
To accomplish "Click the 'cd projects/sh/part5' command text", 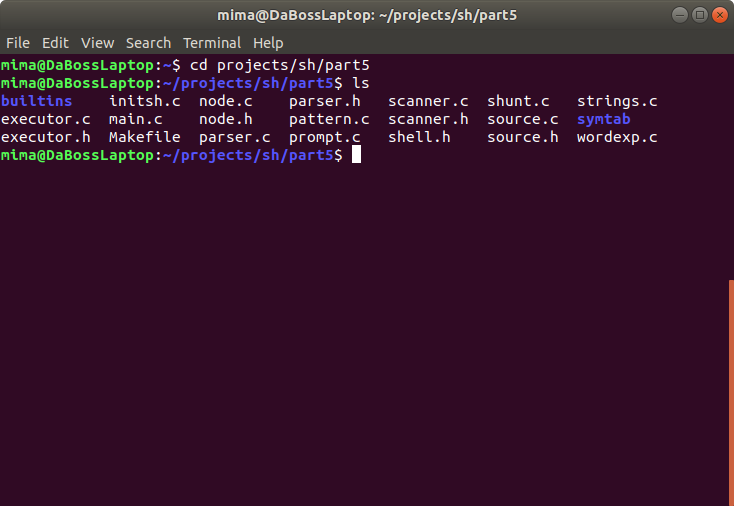I will [x=279, y=66].
